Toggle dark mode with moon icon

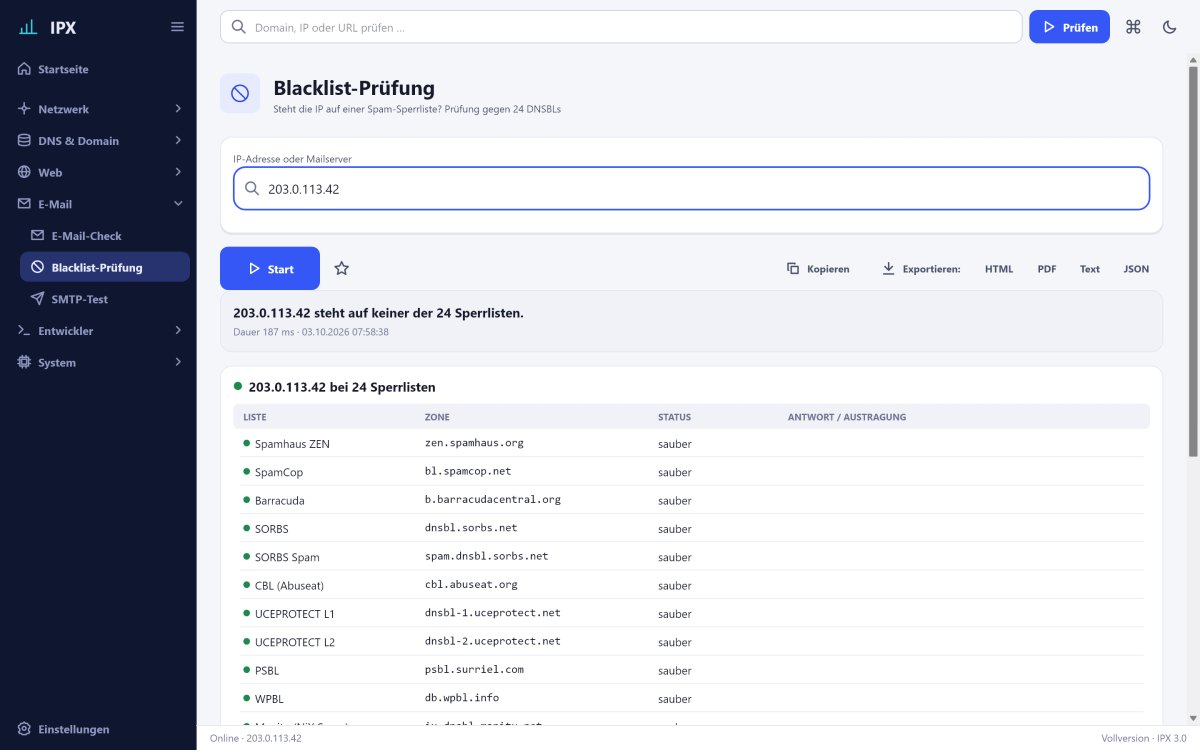pos(1169,27)
